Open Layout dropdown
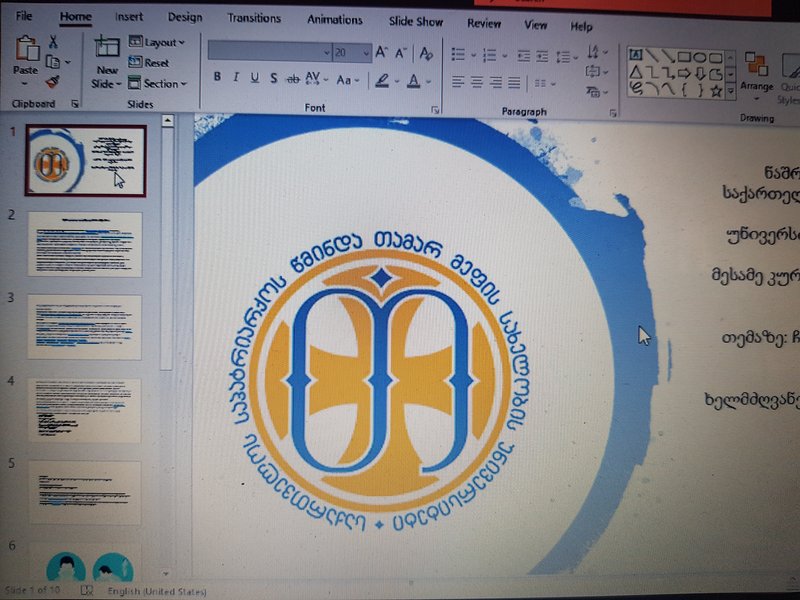The width and height of the screenshot is (800, 600). (157, 42)
